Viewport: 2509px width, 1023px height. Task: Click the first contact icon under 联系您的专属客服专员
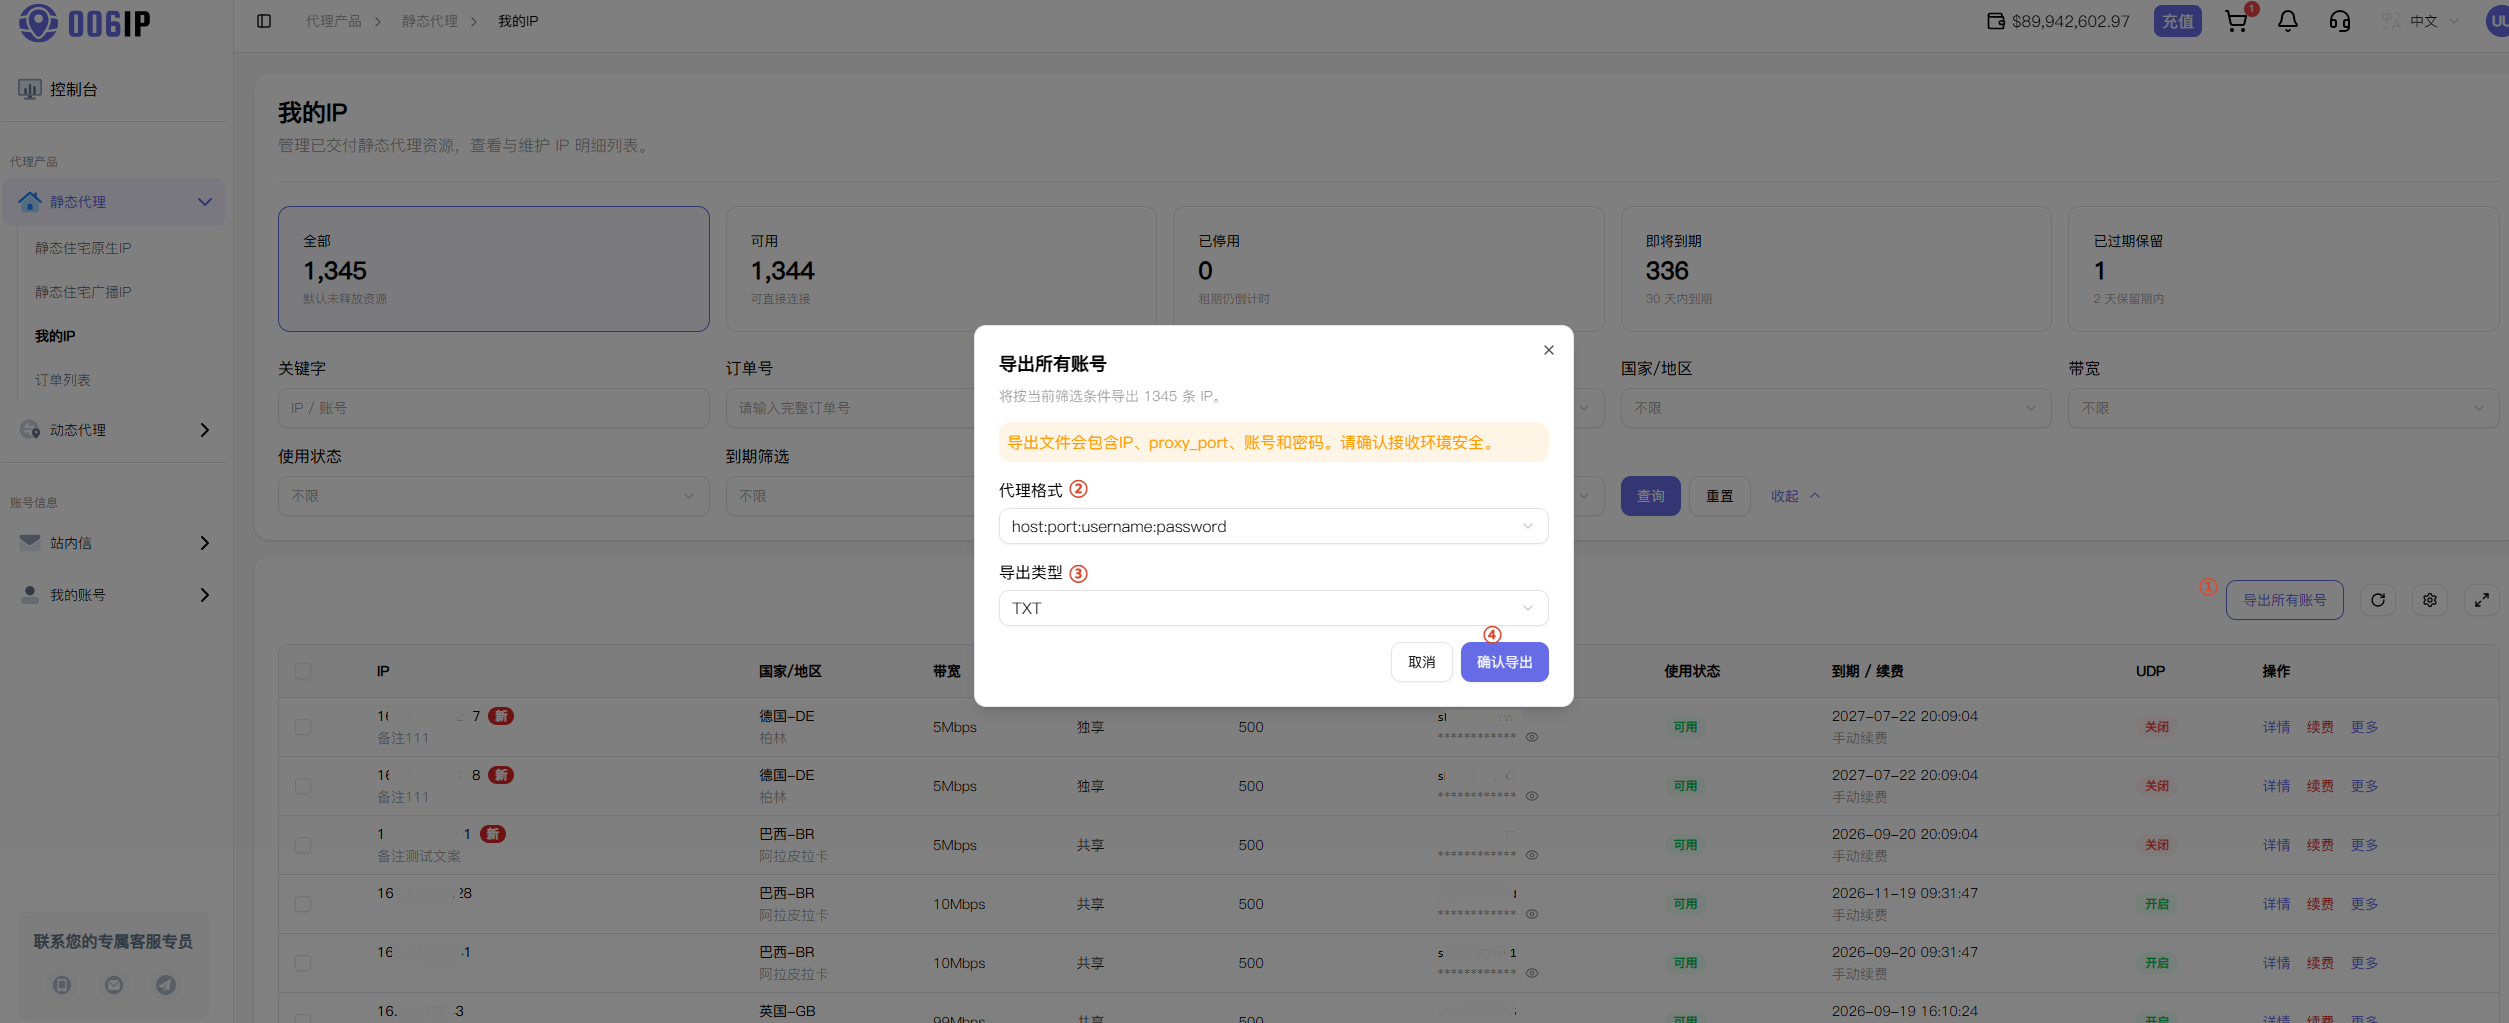pos(62,985)
